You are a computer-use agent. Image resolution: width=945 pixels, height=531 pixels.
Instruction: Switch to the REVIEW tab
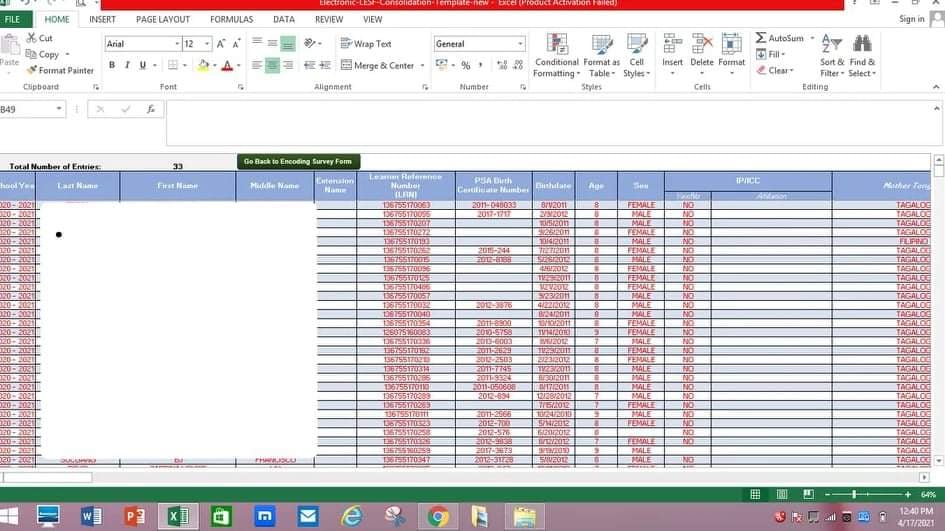[x=329, y=19]
